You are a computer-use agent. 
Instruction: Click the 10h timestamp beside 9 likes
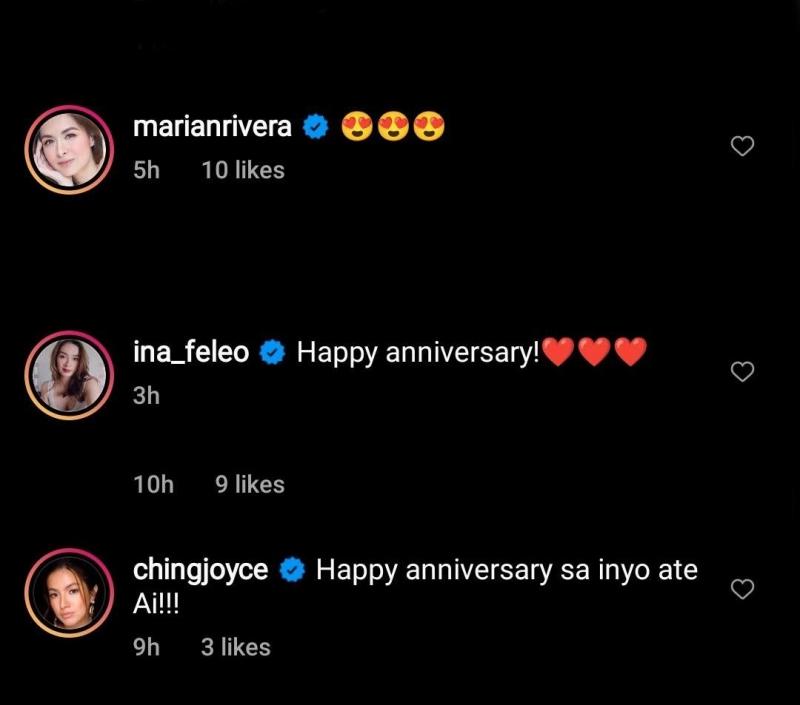click(153, 484)
